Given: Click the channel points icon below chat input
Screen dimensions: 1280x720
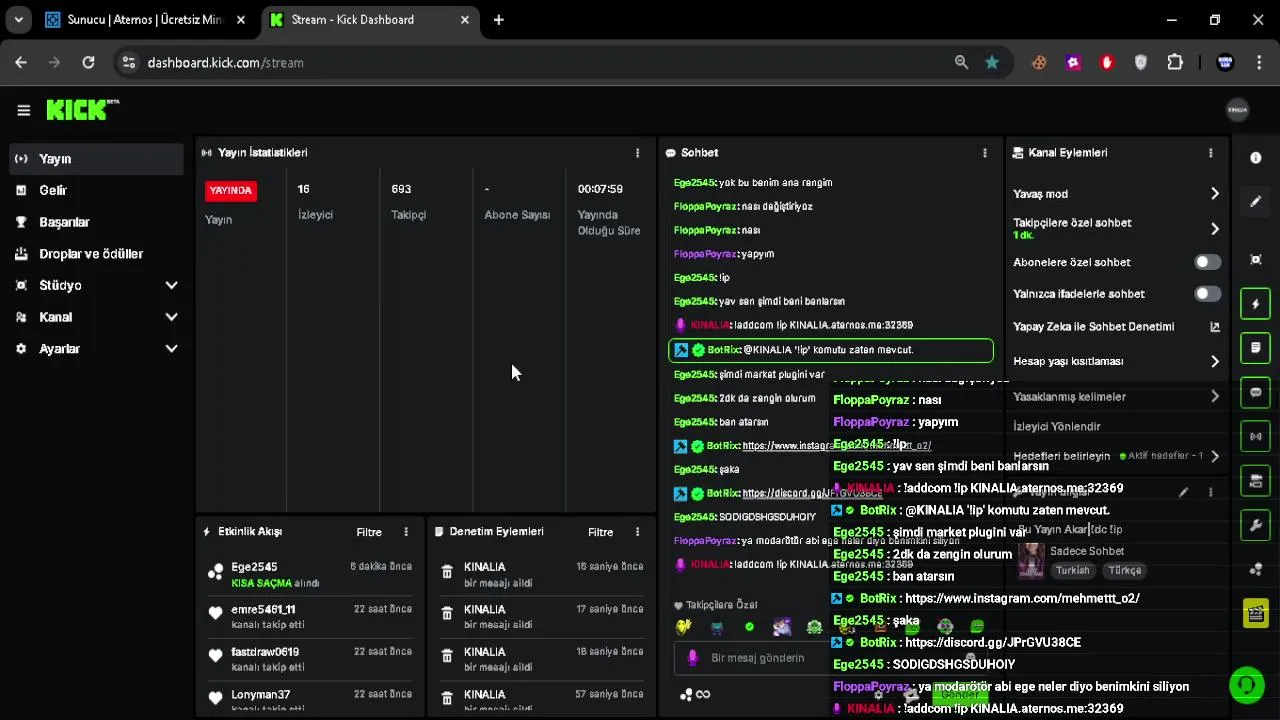Looking at the screenshot, I should [686, 694].
